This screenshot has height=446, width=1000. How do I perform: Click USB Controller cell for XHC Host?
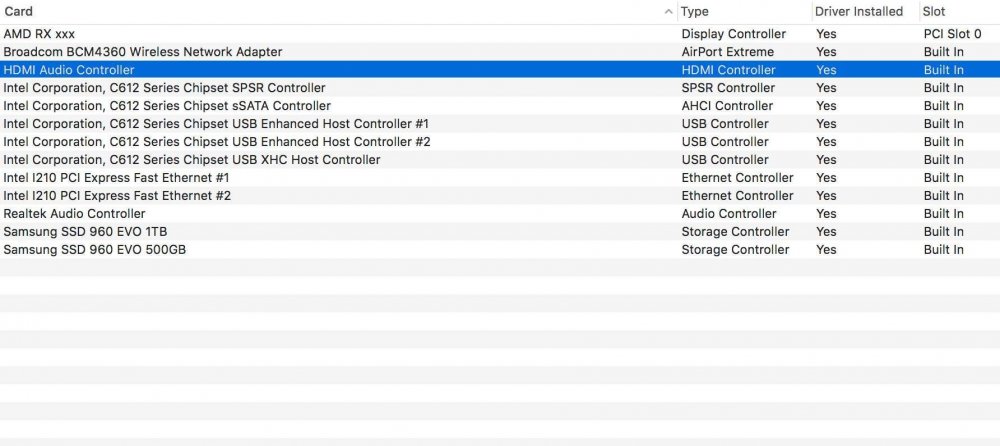coord(725,160)
